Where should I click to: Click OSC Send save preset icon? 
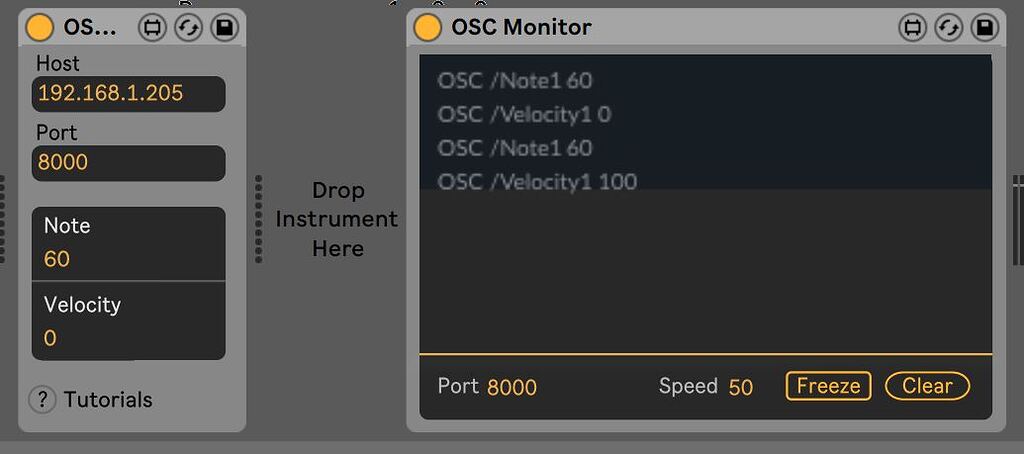224,27
